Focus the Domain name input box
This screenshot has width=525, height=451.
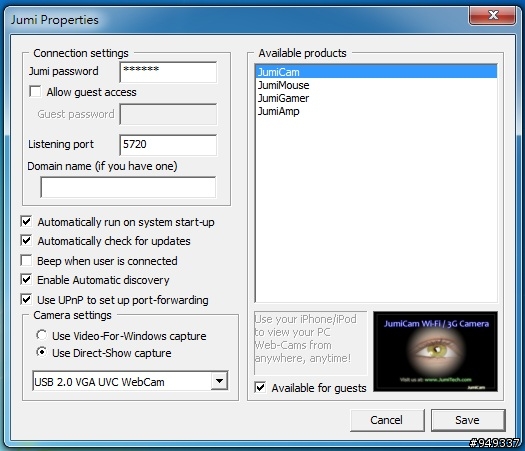128,187
